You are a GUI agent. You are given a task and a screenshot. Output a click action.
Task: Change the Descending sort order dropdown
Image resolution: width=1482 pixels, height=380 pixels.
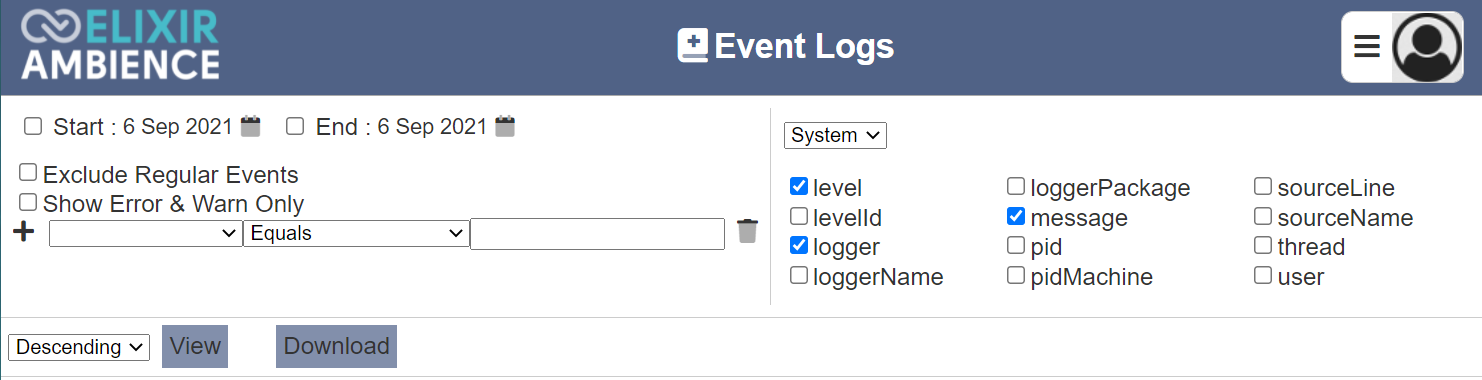point(79,347)
